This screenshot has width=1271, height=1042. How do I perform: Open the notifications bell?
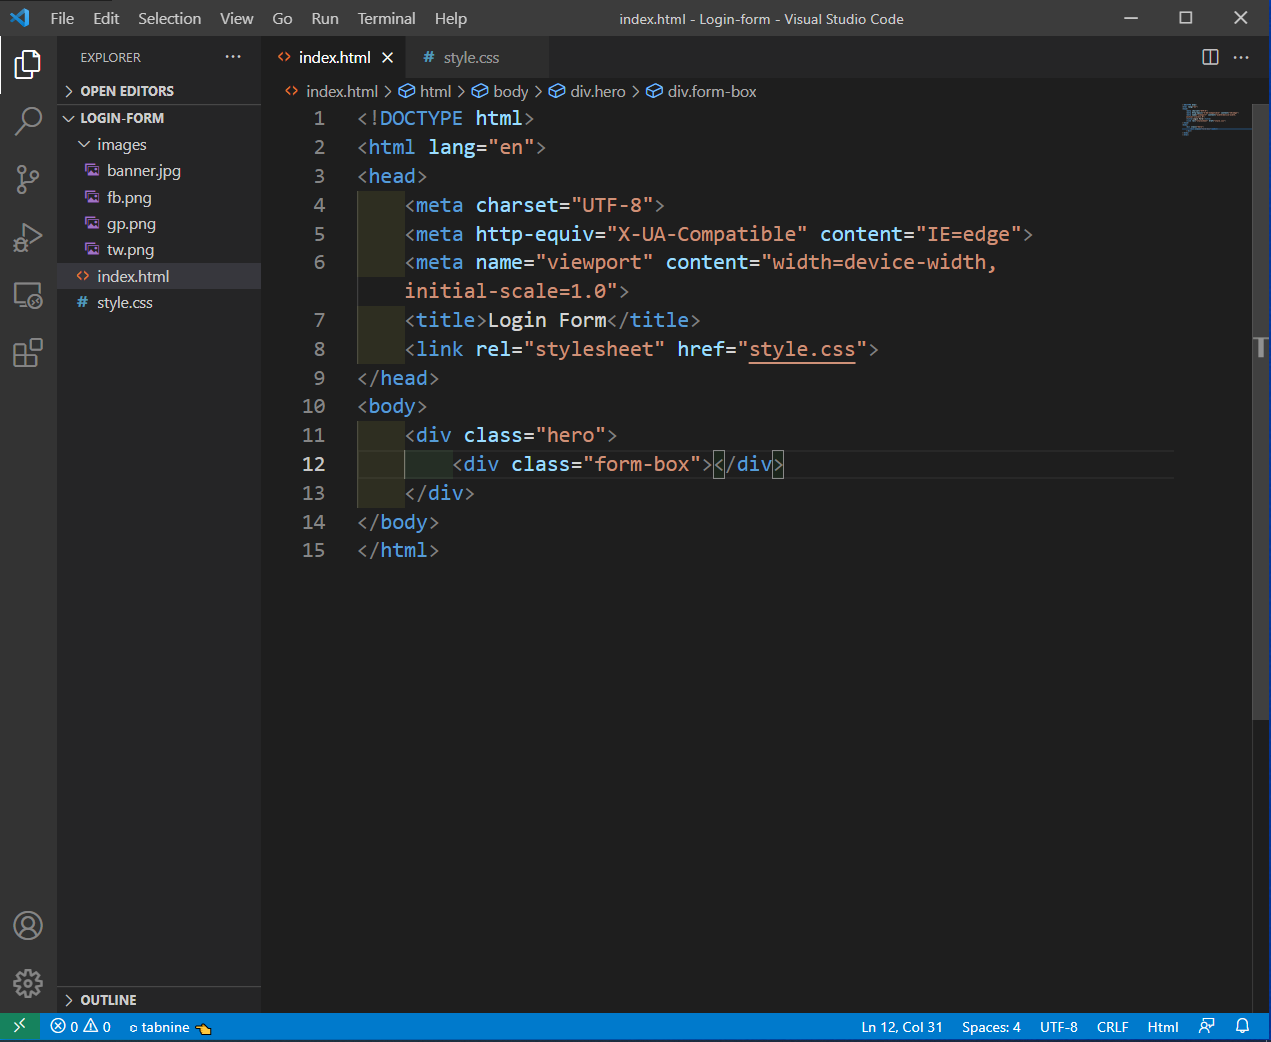click(1243, 1026)
